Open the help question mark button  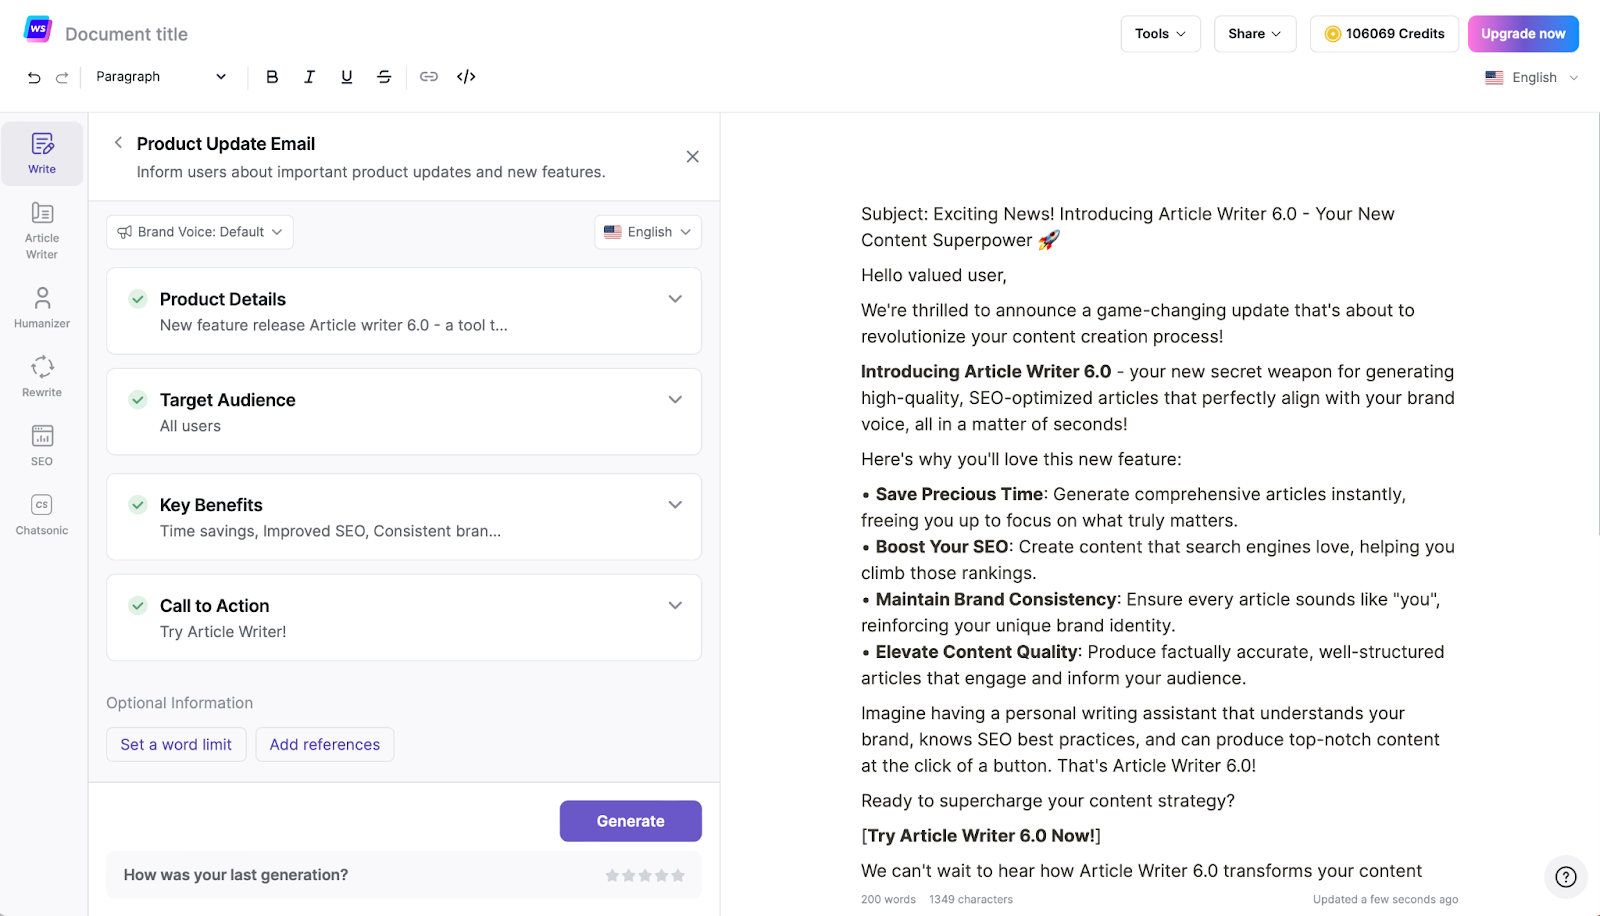coord(1566,877)
